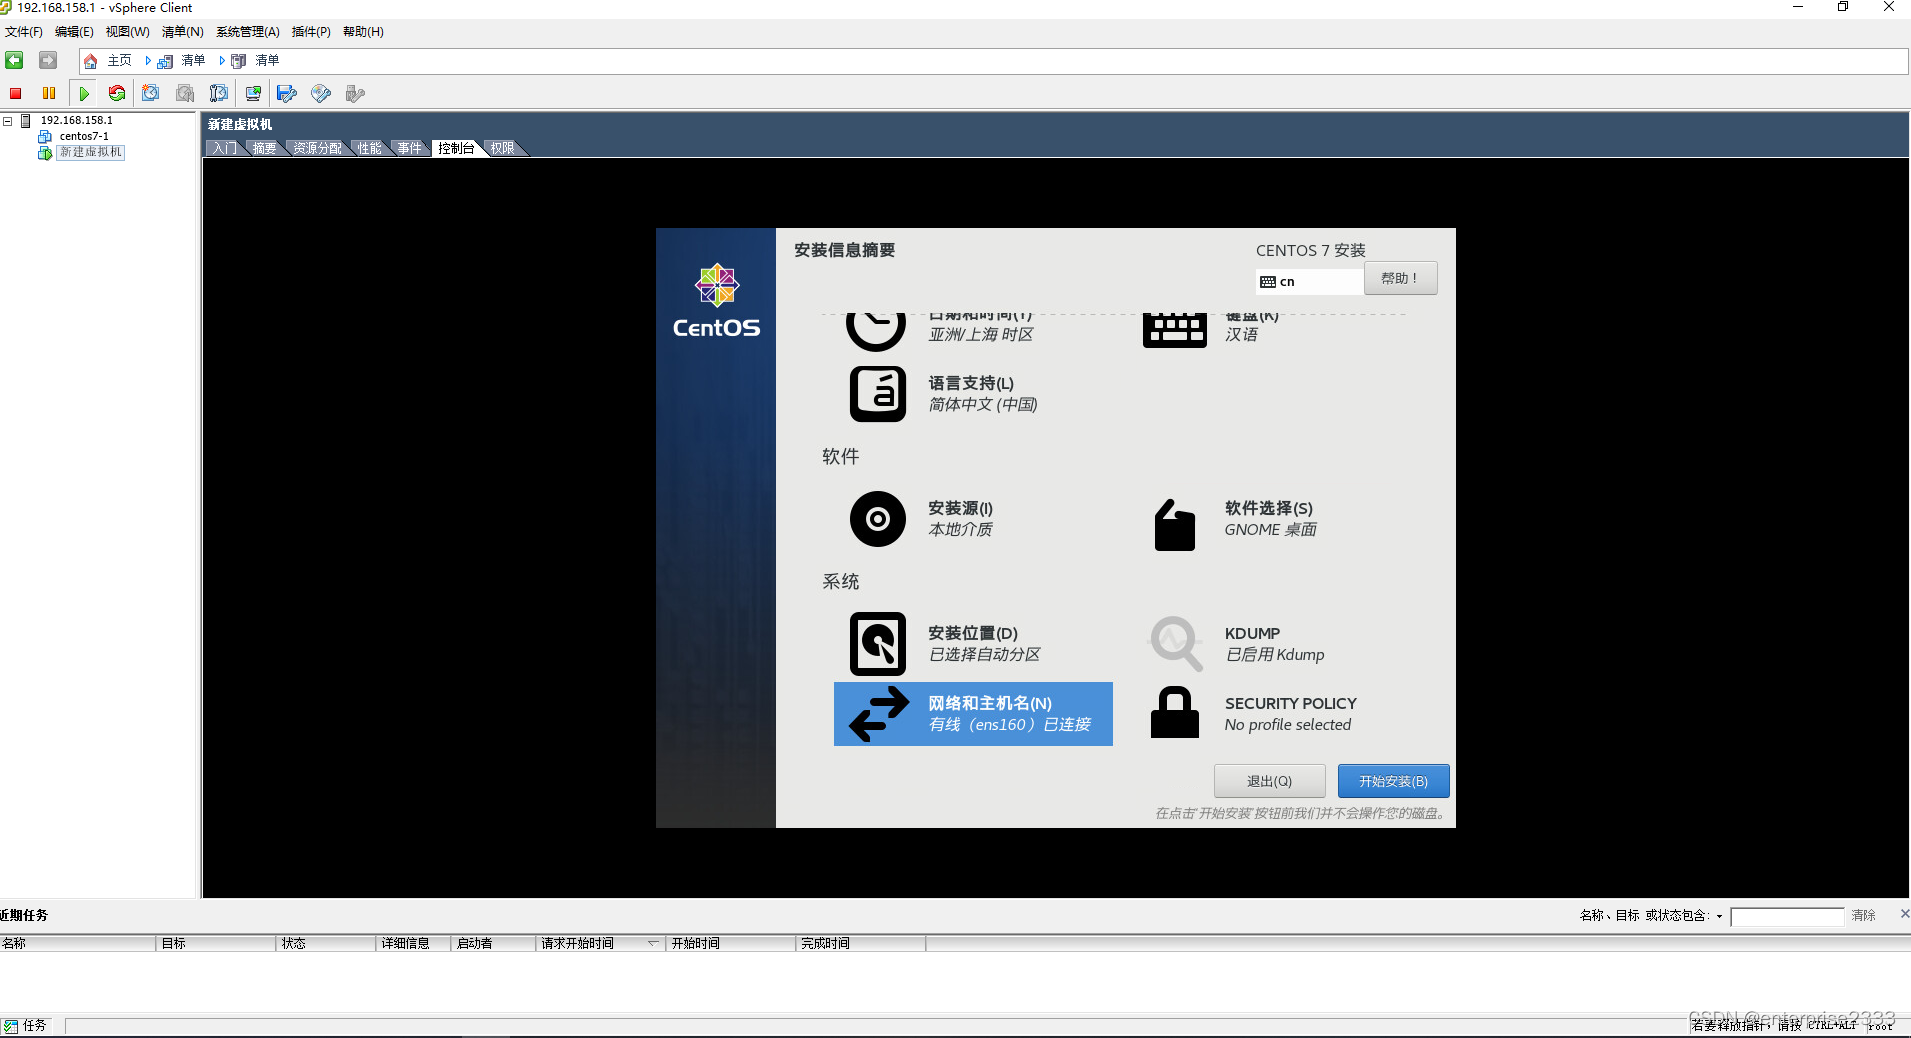Take a snapshot of the virtual machine
This screenshot has width=1911, height=1038.
(x=151, y=93)
